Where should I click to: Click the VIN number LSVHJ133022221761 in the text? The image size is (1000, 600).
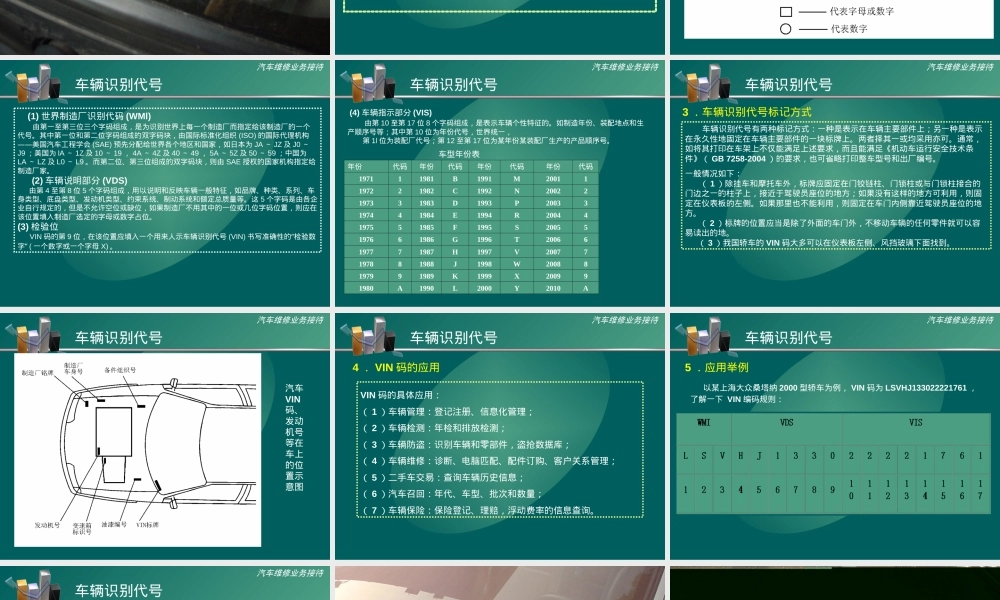925,388
